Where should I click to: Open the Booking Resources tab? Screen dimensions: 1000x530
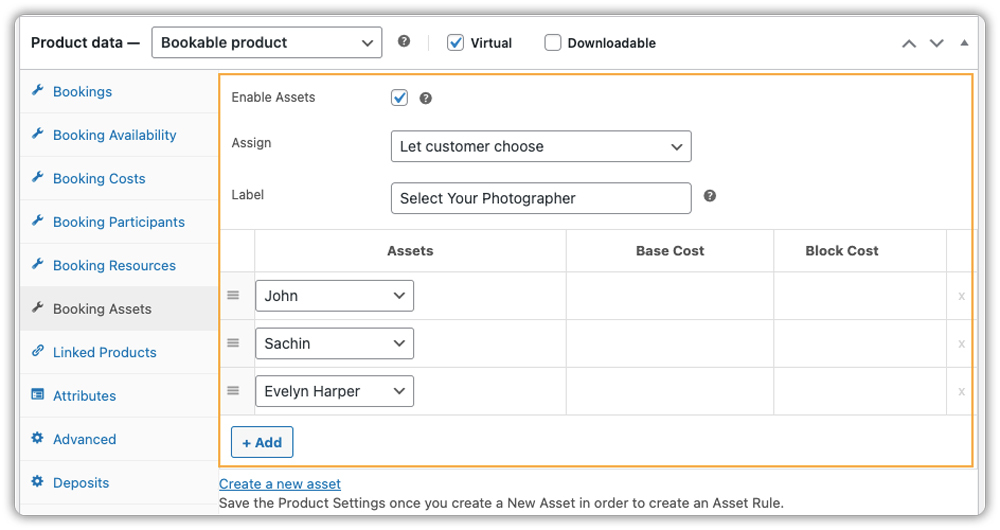coord(119,265)
